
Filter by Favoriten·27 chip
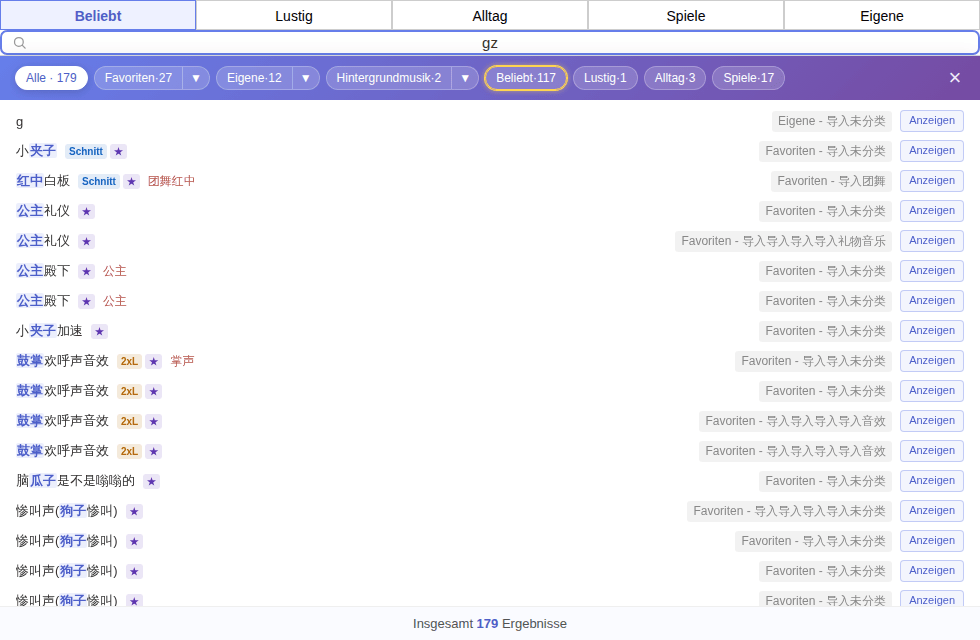[138, 78]
